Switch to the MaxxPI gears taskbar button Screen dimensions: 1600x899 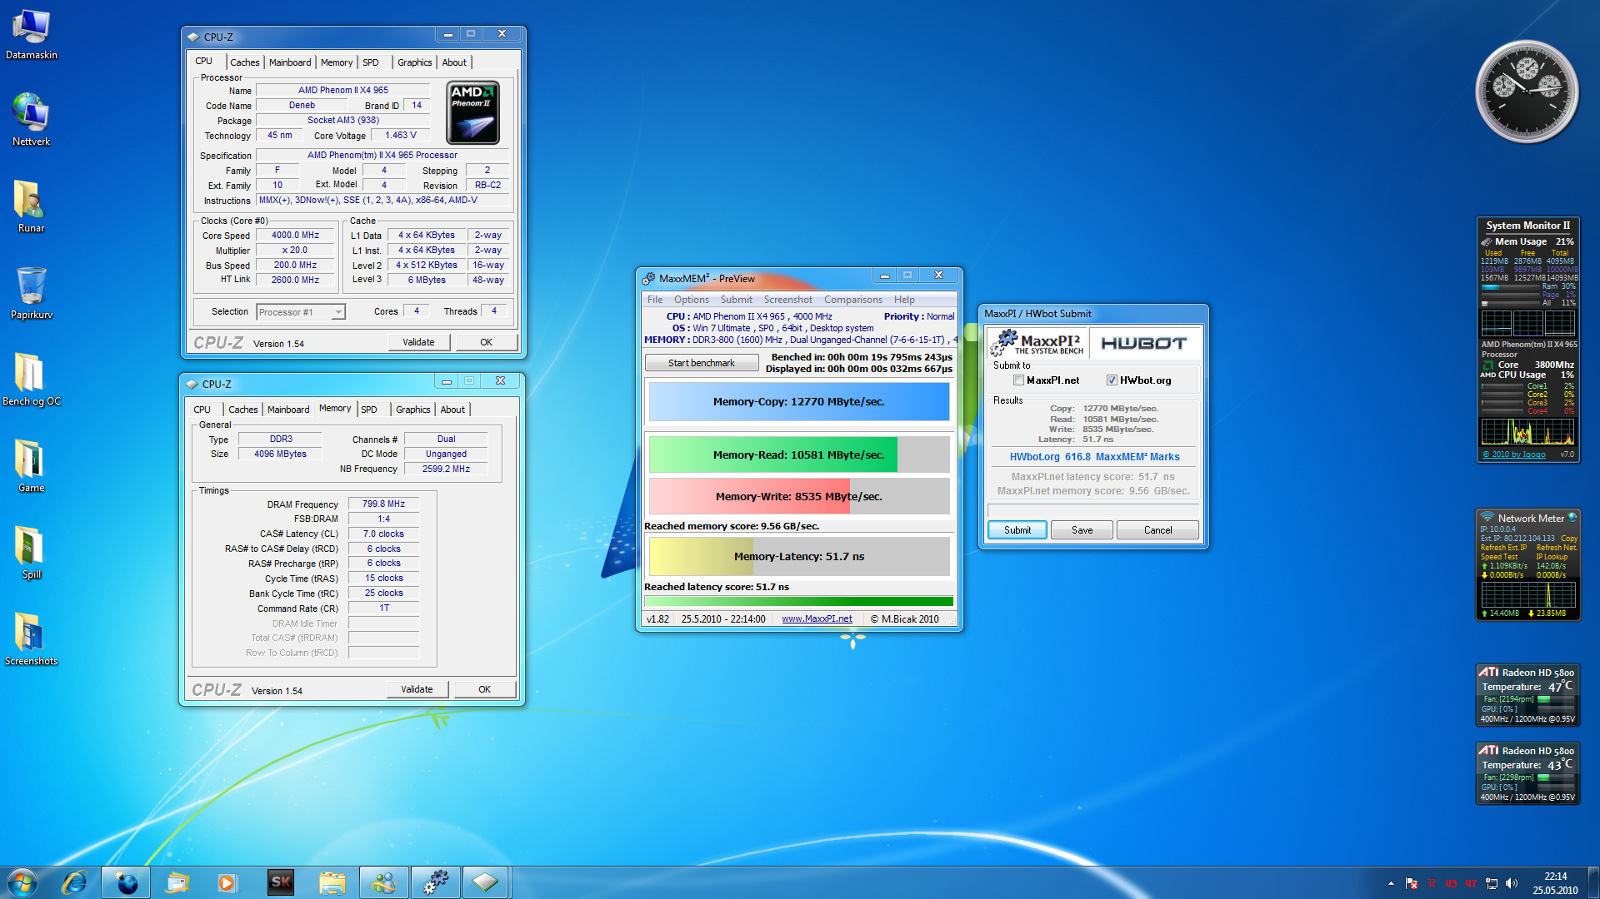coord(436,882)
